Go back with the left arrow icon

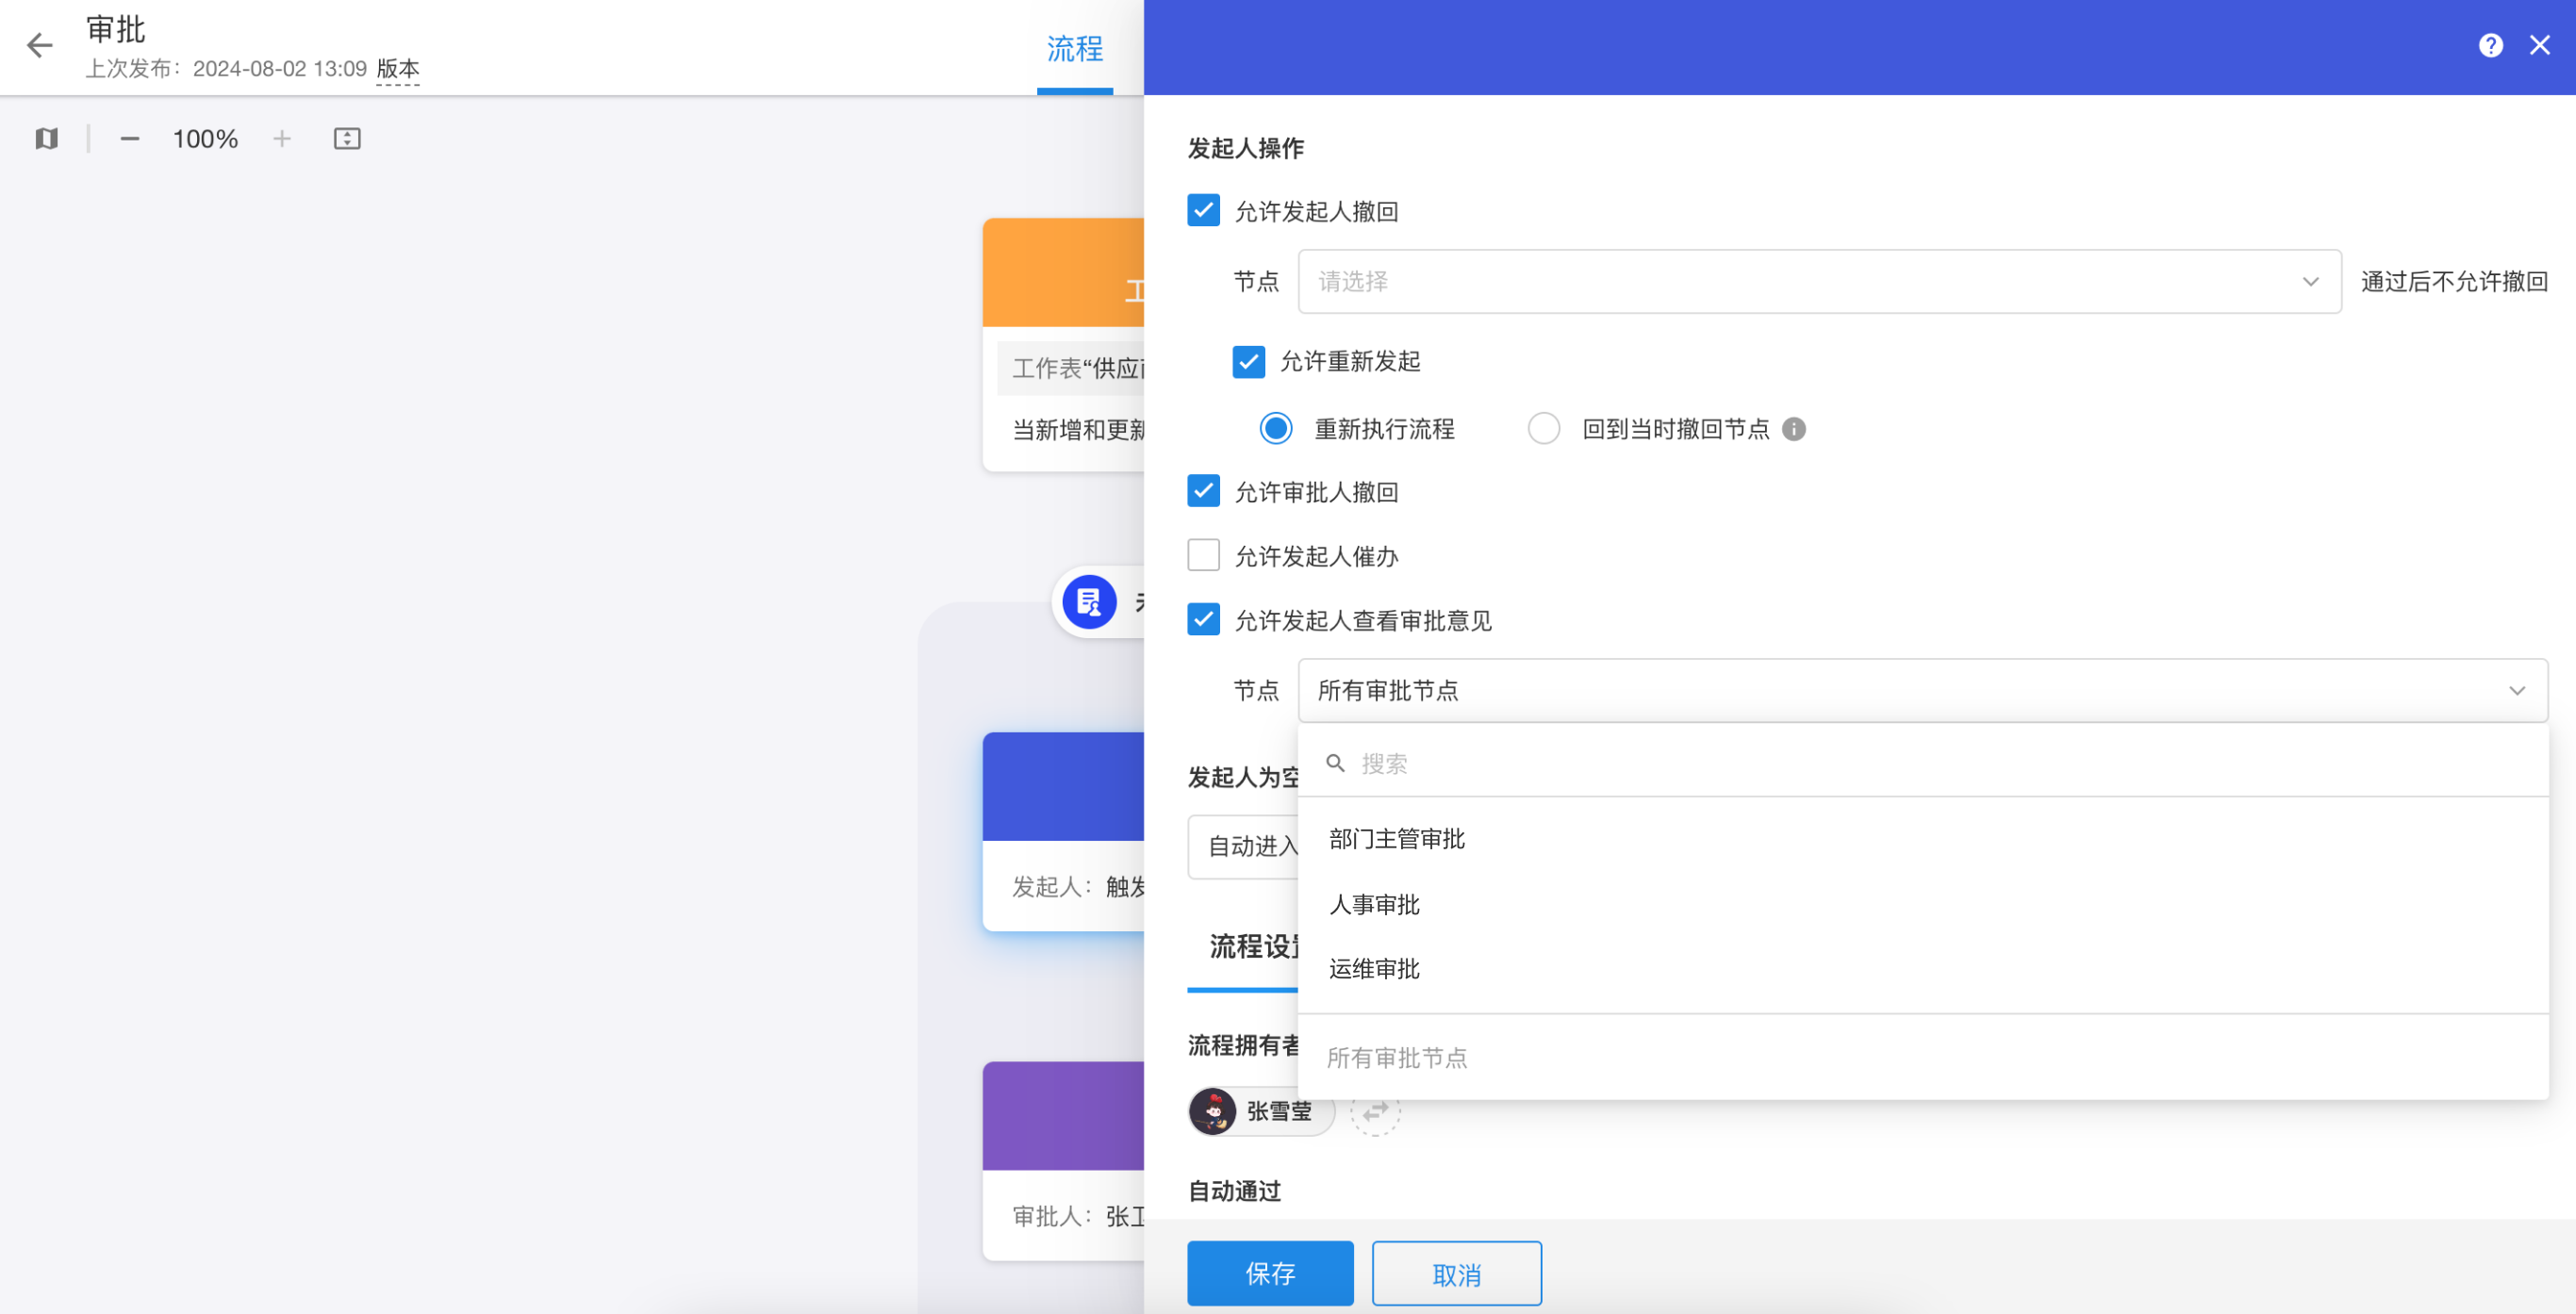click(39, 45)
